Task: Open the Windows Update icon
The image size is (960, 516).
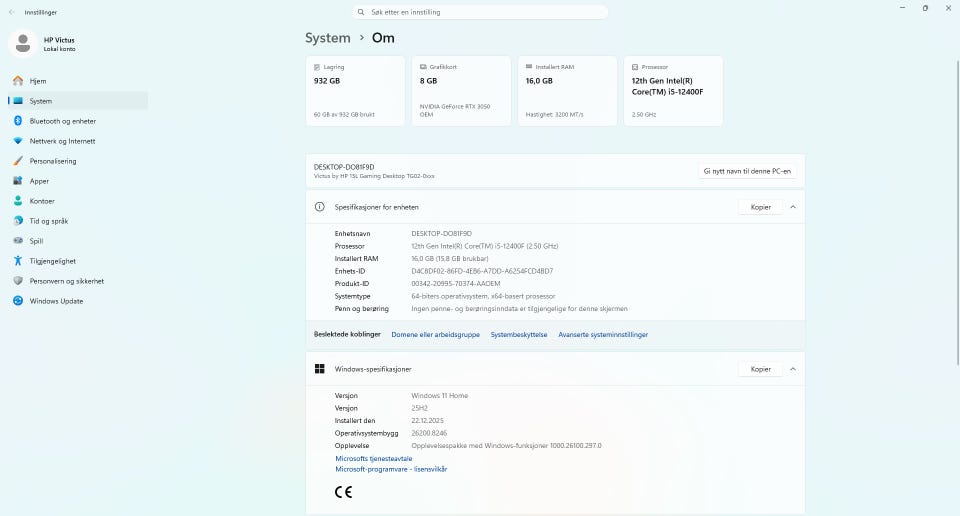Action: tap(18, 301)
